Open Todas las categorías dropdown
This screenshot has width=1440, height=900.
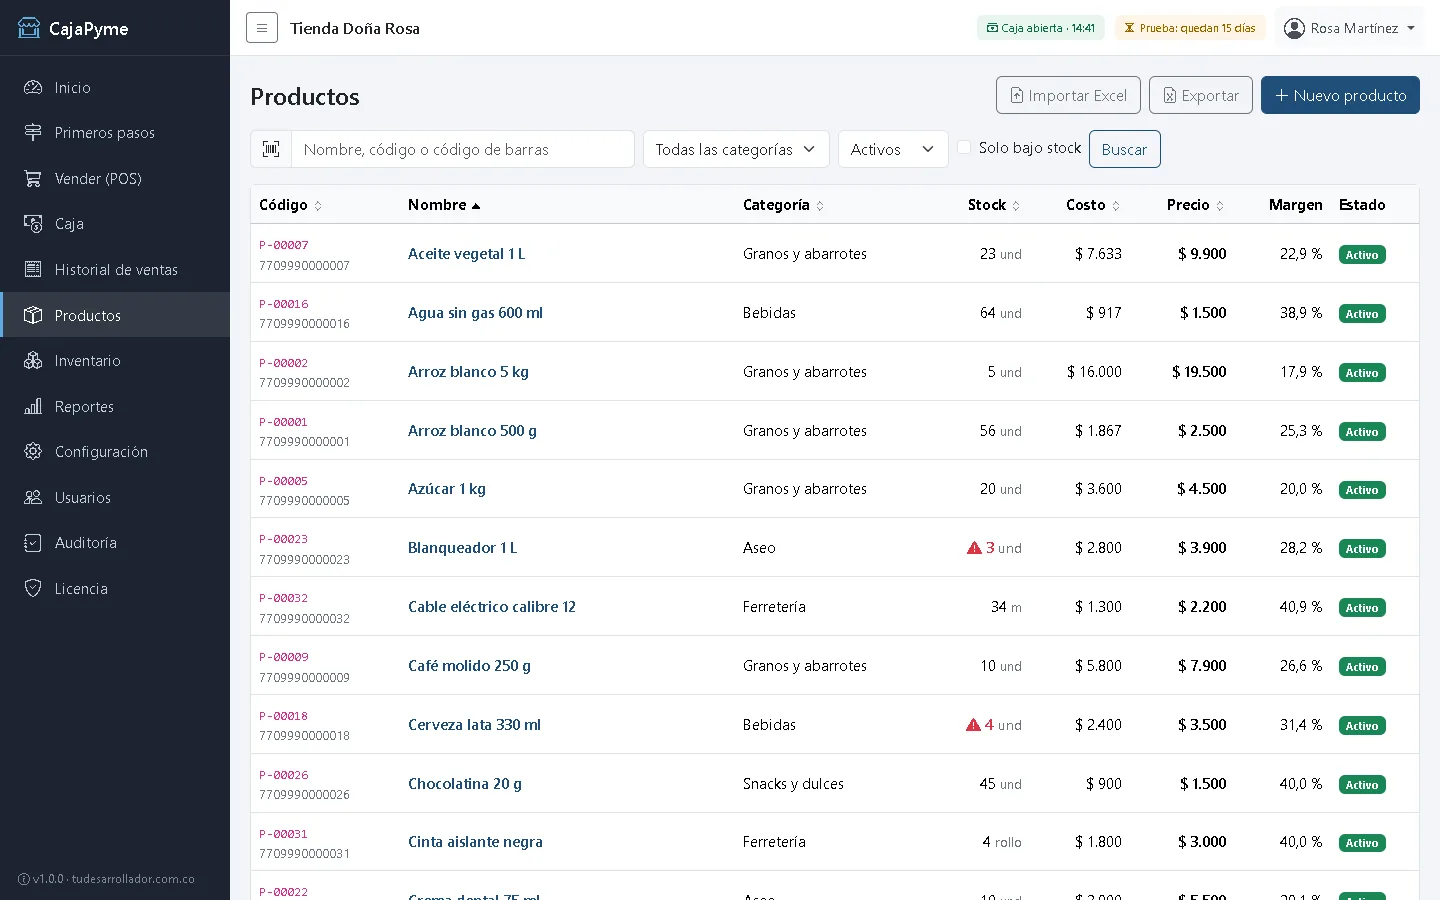736,149
